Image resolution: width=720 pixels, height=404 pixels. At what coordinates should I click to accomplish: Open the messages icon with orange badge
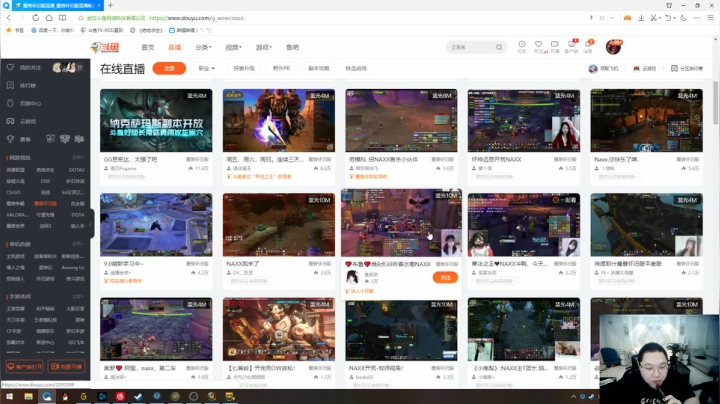[x=588, y=45]
